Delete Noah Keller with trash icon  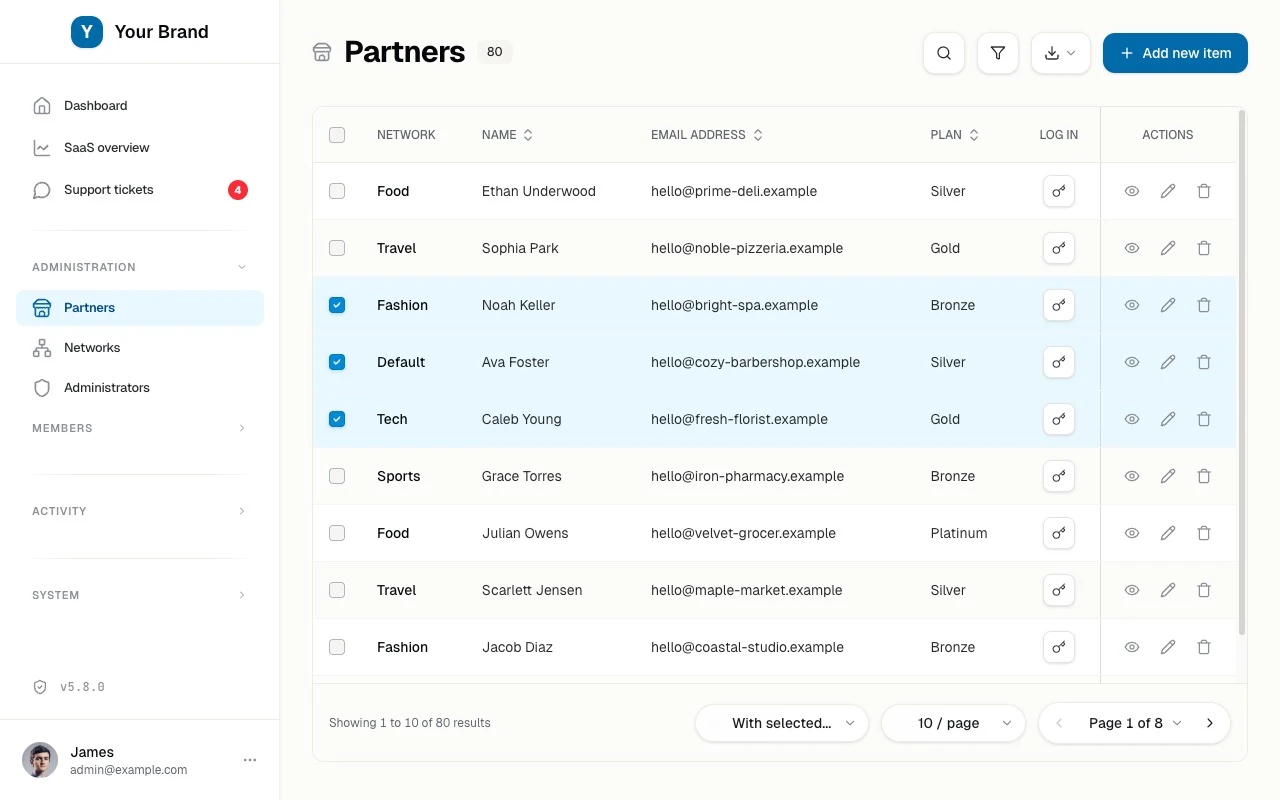tap(1204, 305)
